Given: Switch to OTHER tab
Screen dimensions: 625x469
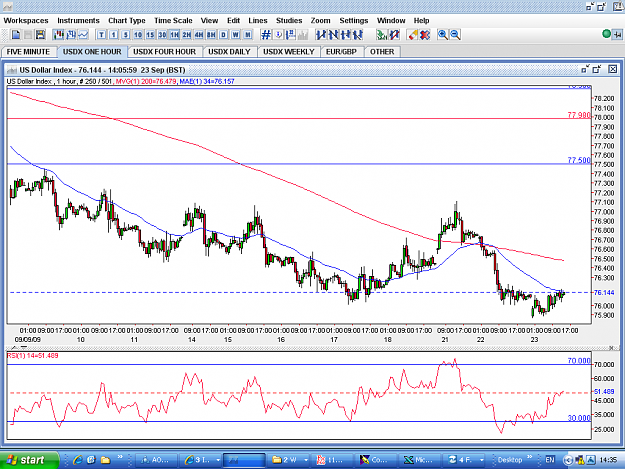Looking at the screenshot, I should click(x=382, y=52).
